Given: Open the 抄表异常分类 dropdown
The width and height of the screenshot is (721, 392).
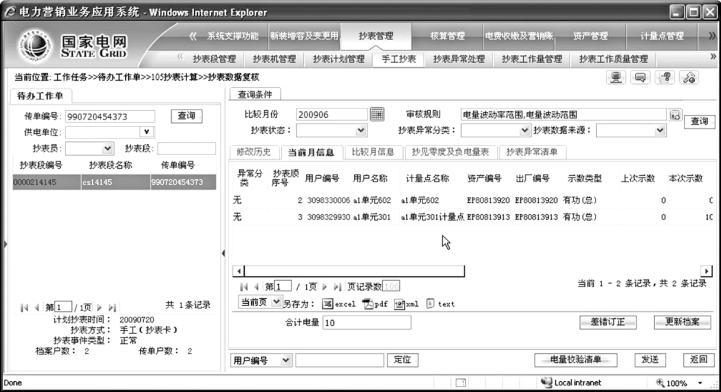Looking at the screenshot, I should tap(524, 131).
